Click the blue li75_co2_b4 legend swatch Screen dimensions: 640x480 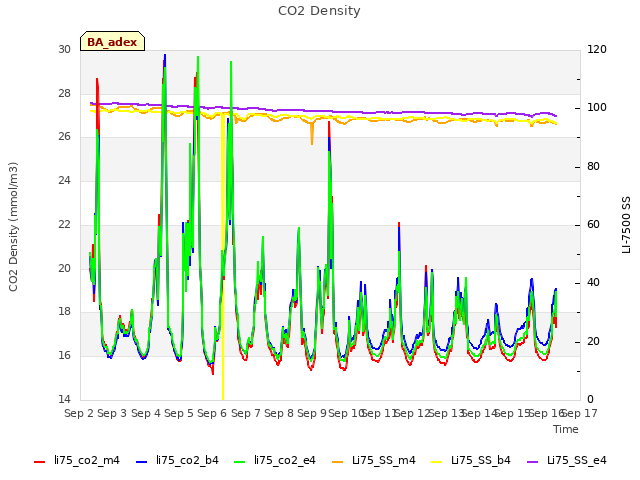pyautogui.click(x=141, y=462)
